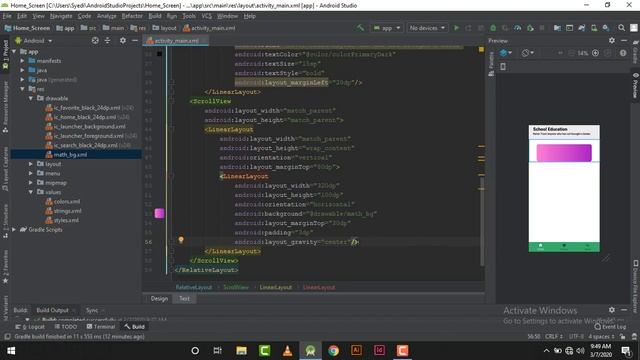Viewport: 640px width, 360px height.
Task: Expand the menu folder in res
Action: (x=31, y=173)
